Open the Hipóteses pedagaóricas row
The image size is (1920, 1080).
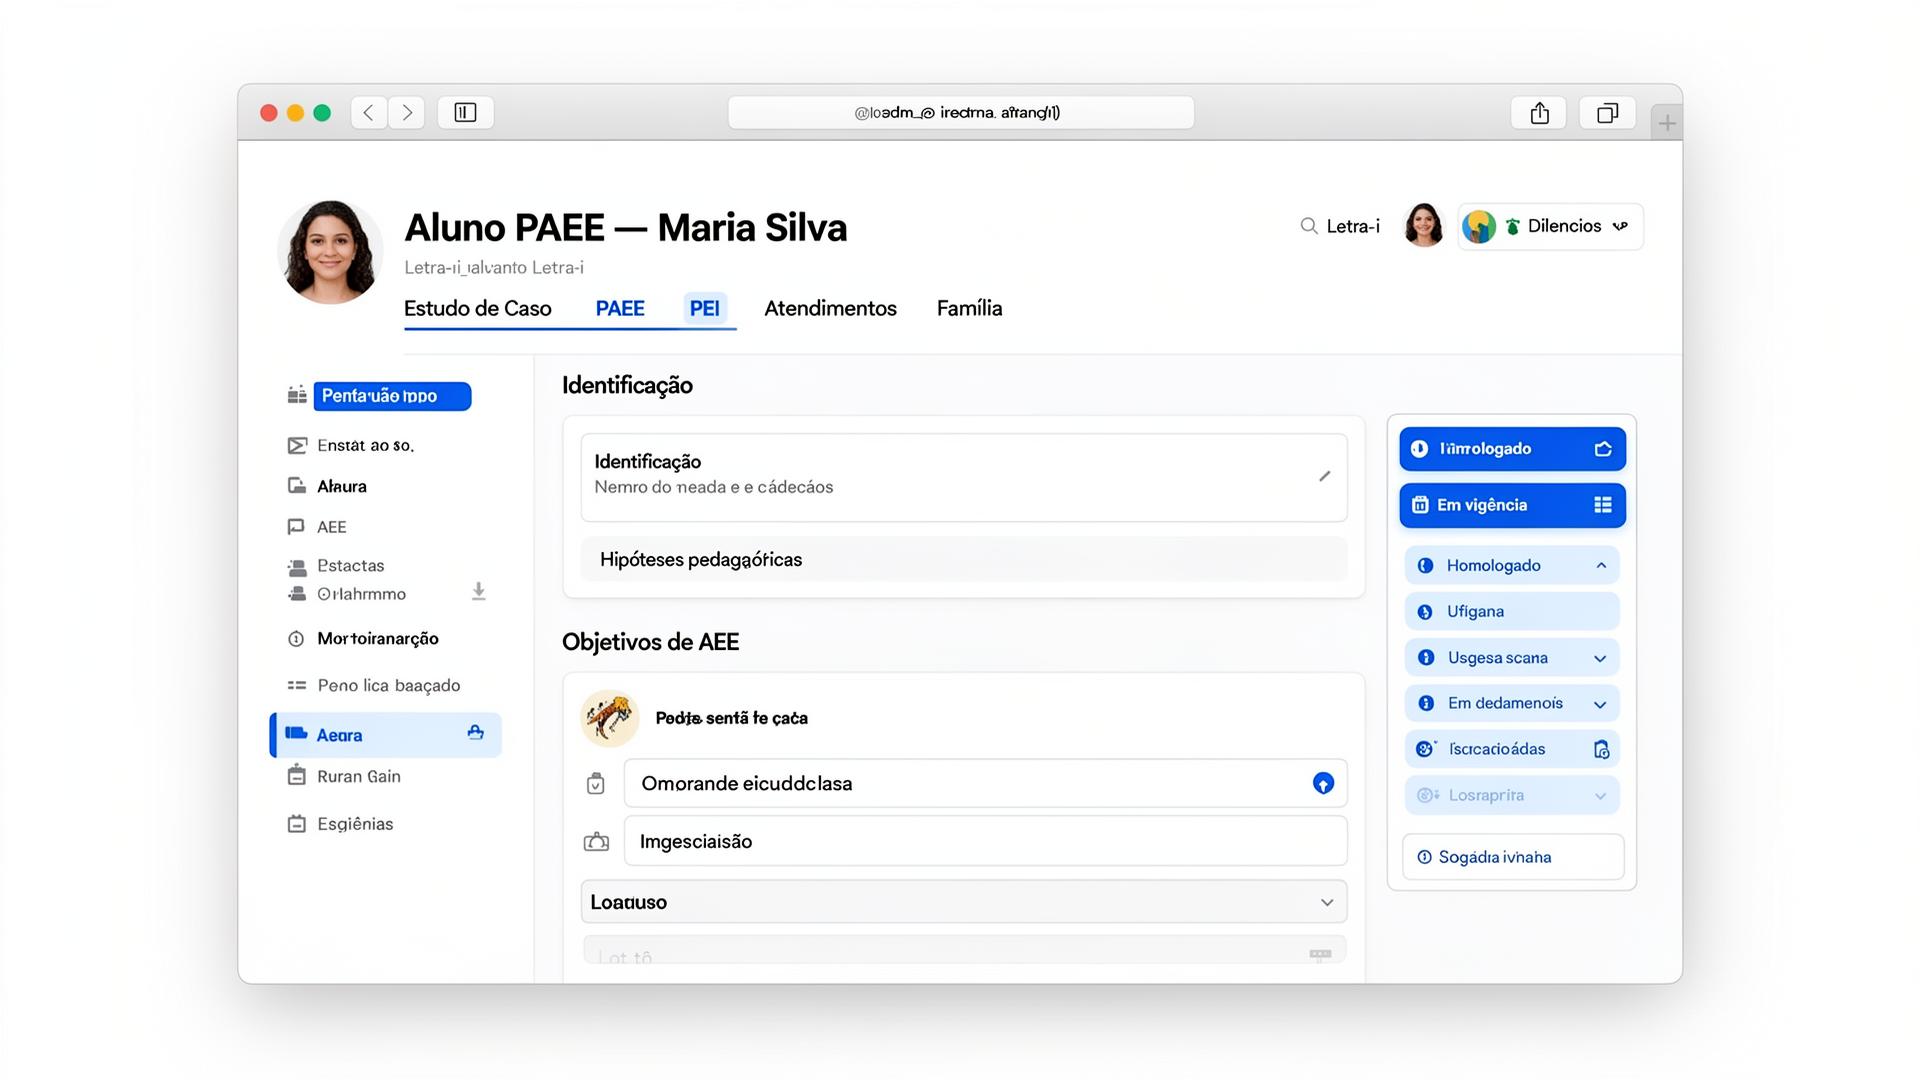[964, 559]
